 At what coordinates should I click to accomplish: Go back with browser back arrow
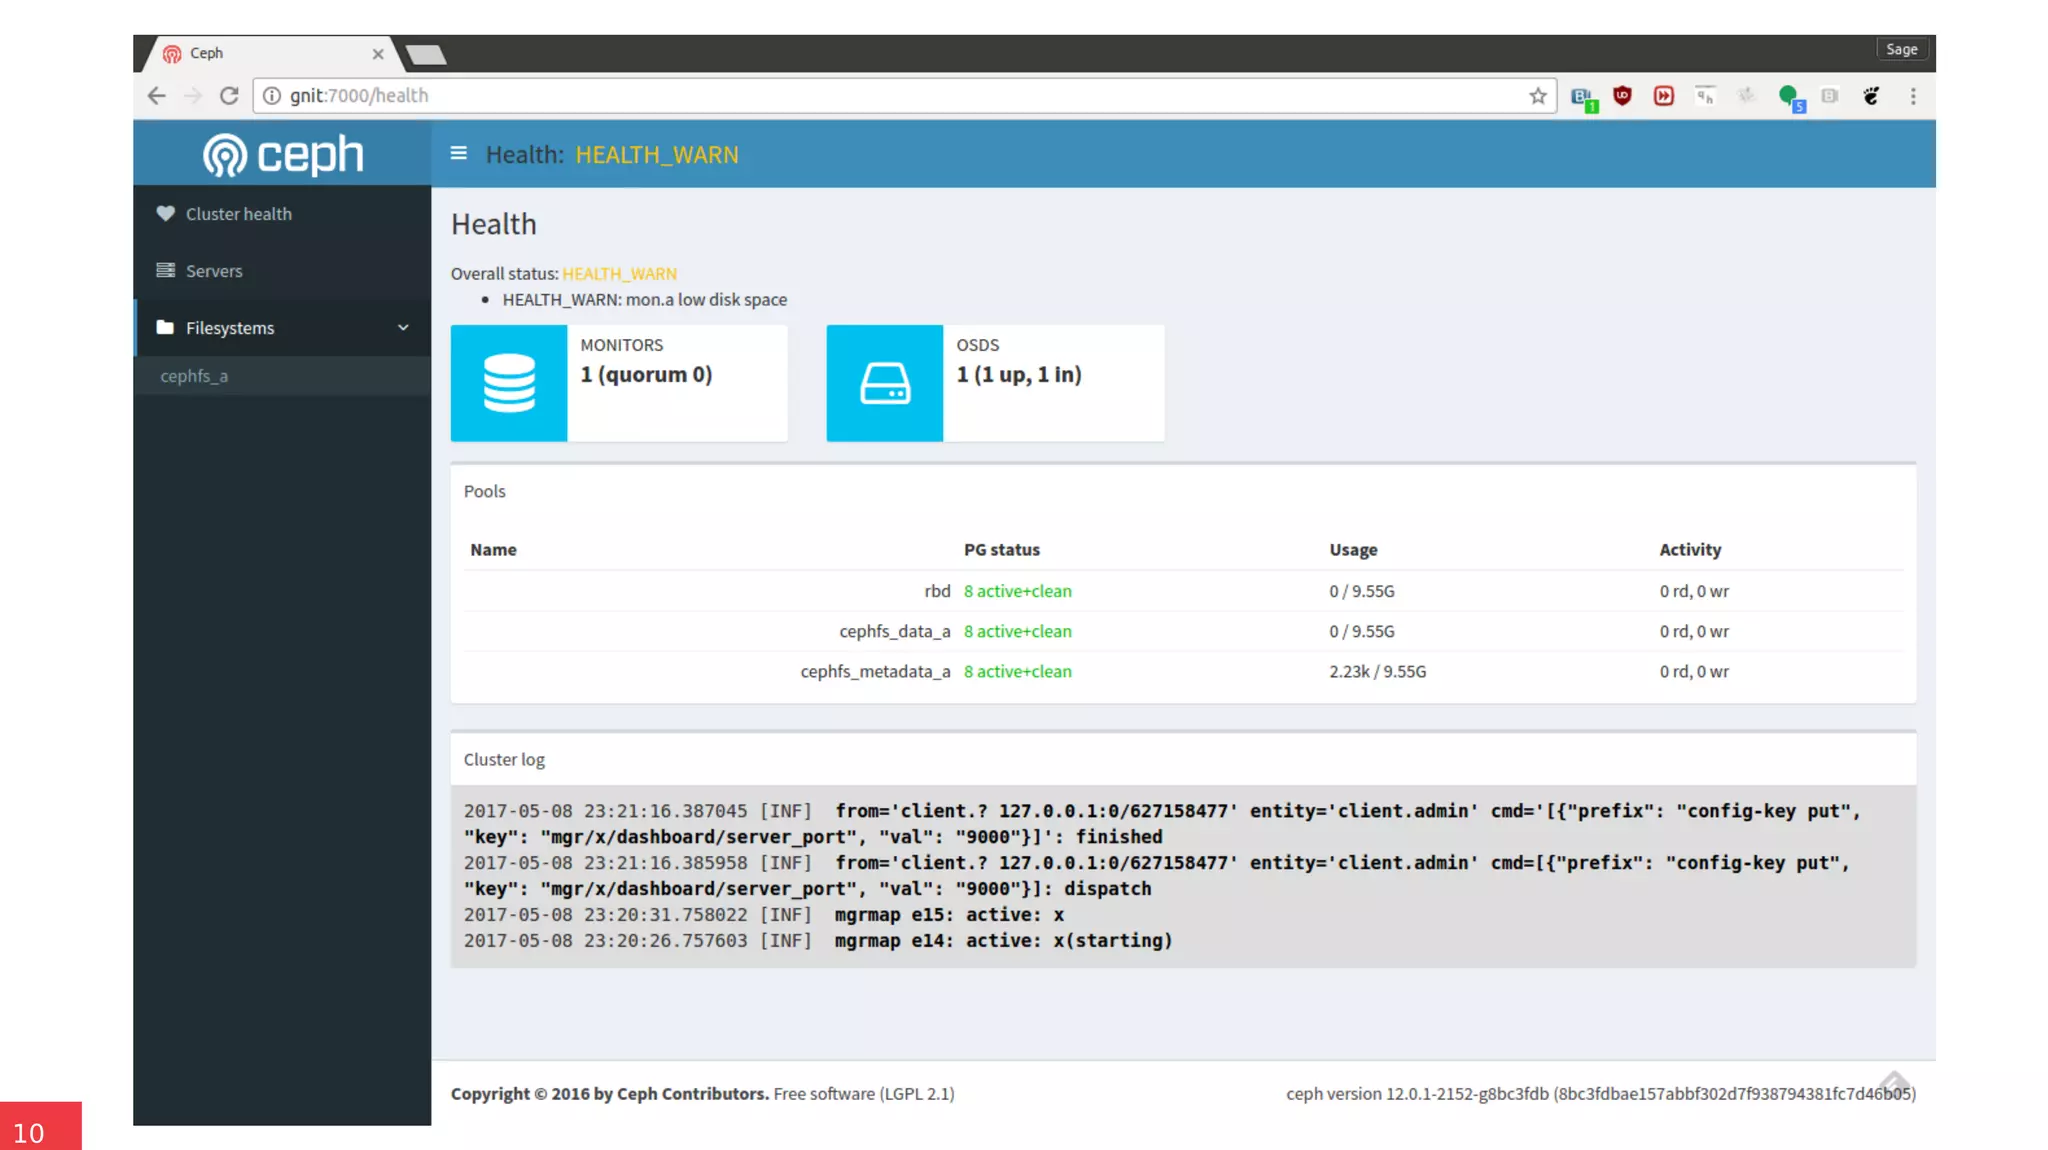click(157, 96)
